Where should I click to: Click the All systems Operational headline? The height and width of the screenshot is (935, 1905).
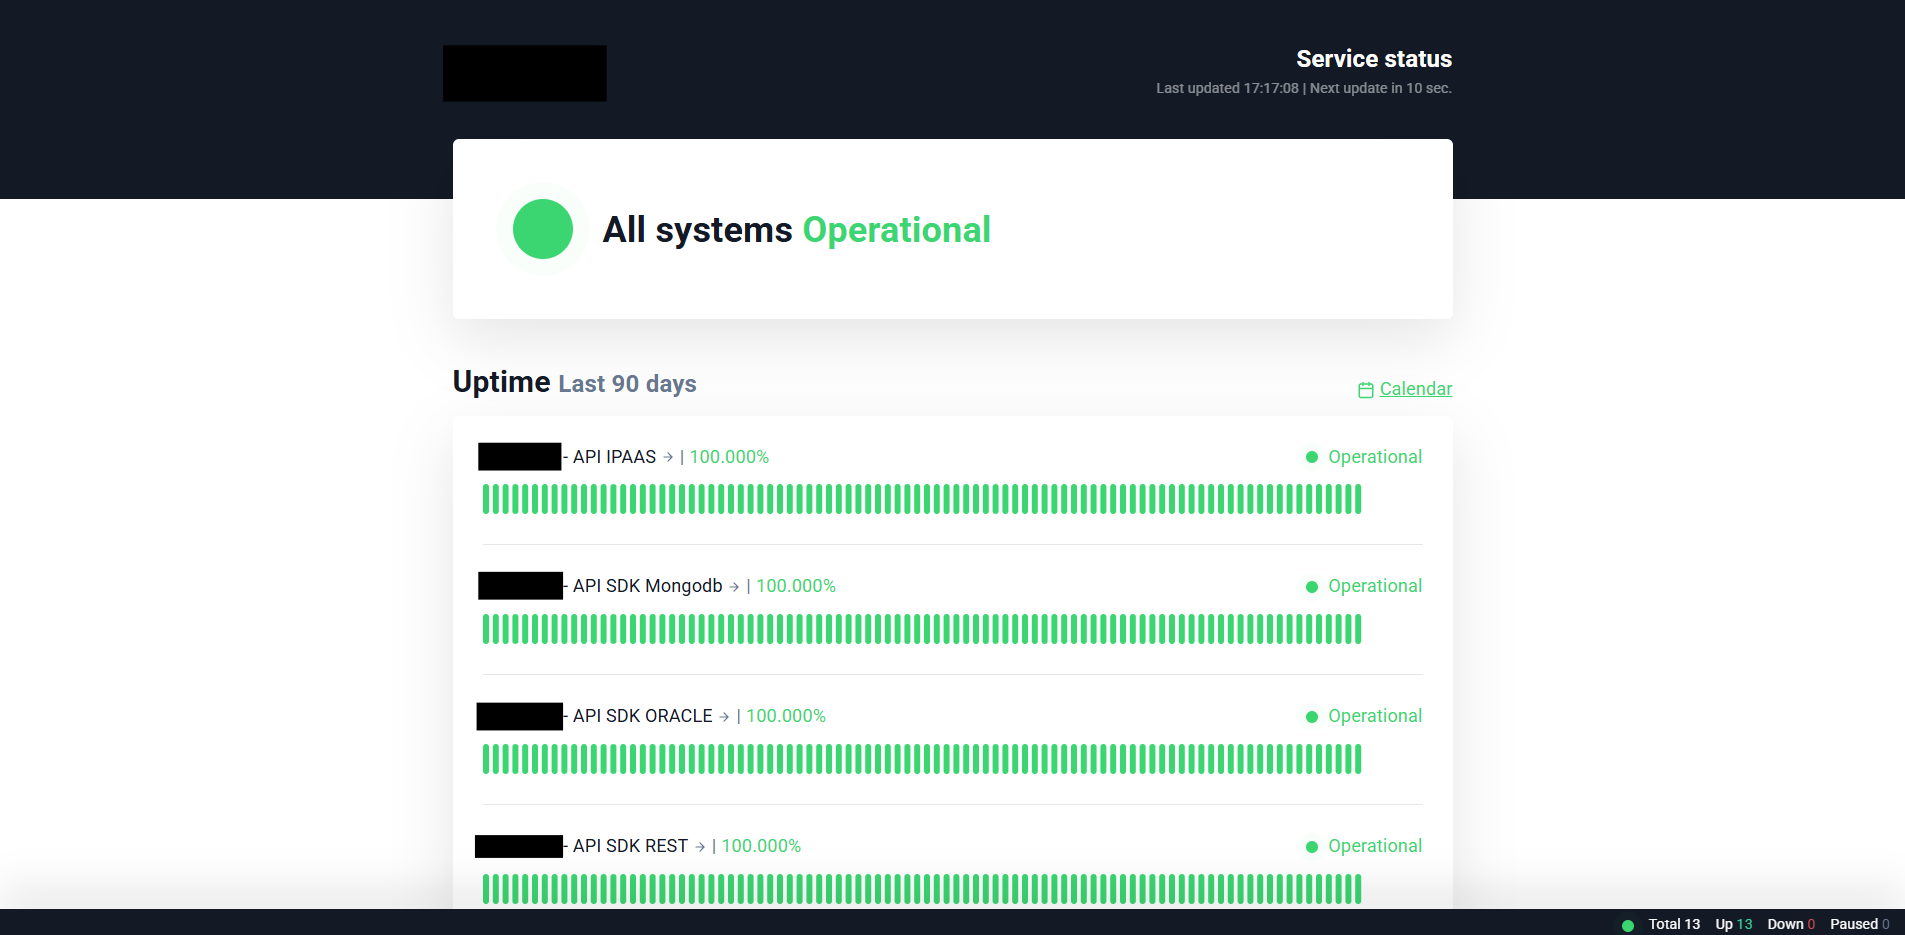tap(796, 230)
